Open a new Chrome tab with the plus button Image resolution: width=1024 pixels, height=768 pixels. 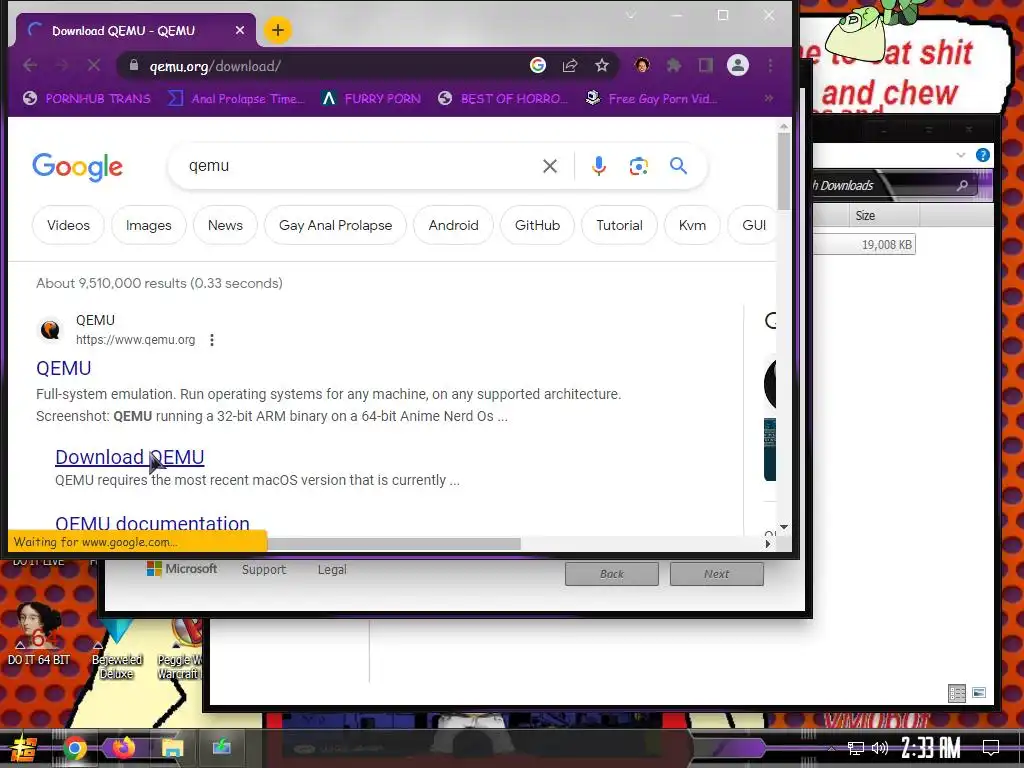coord(278,30)
